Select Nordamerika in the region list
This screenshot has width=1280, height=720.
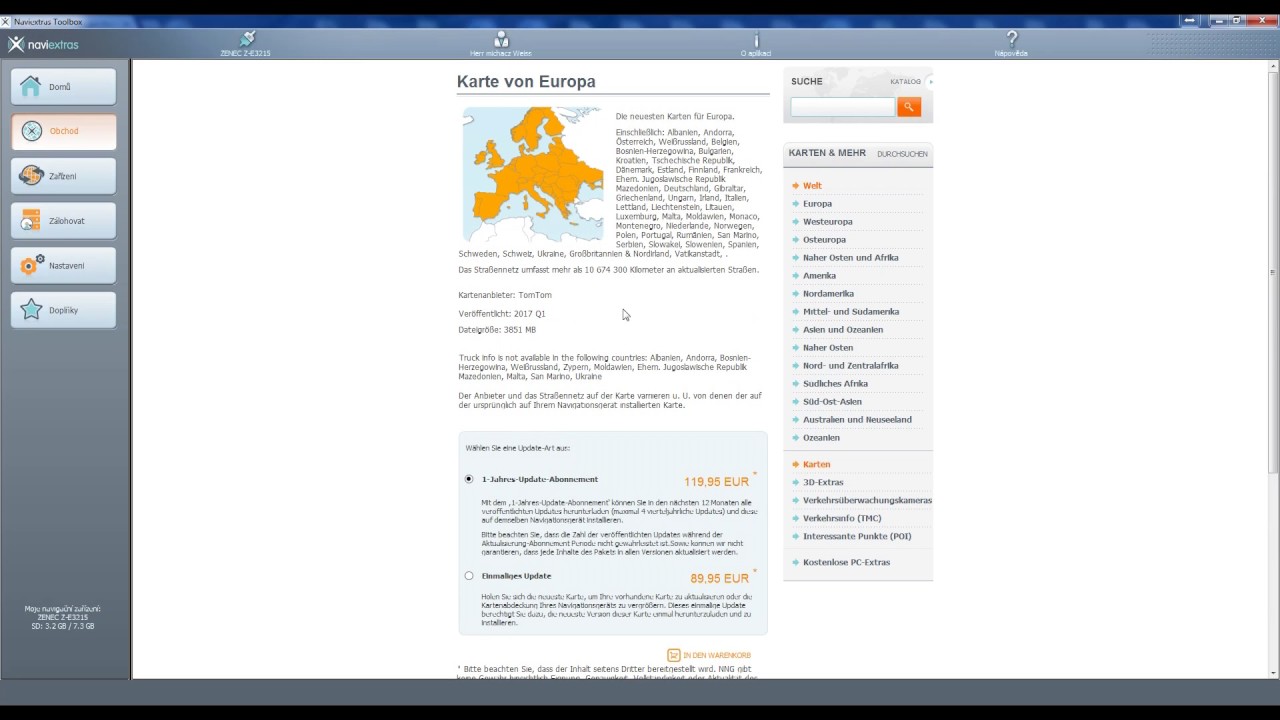click(x=828, y=294)
